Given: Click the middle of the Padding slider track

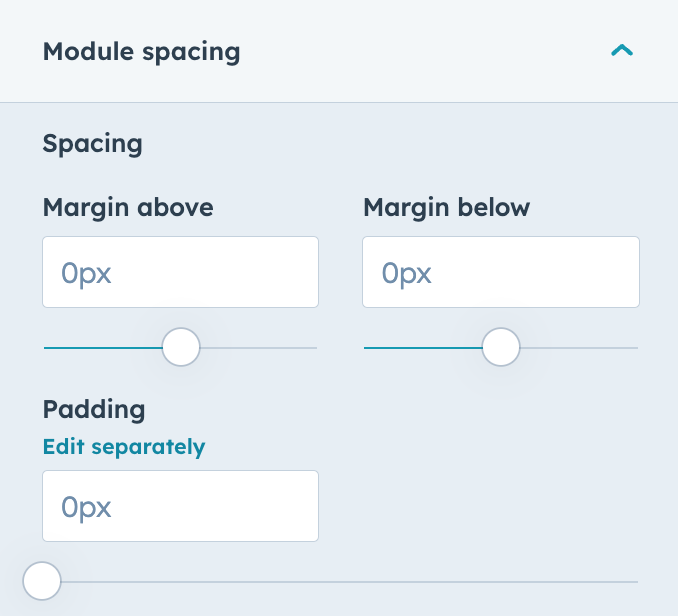Looking at the screenshot, I should (341, 582).
